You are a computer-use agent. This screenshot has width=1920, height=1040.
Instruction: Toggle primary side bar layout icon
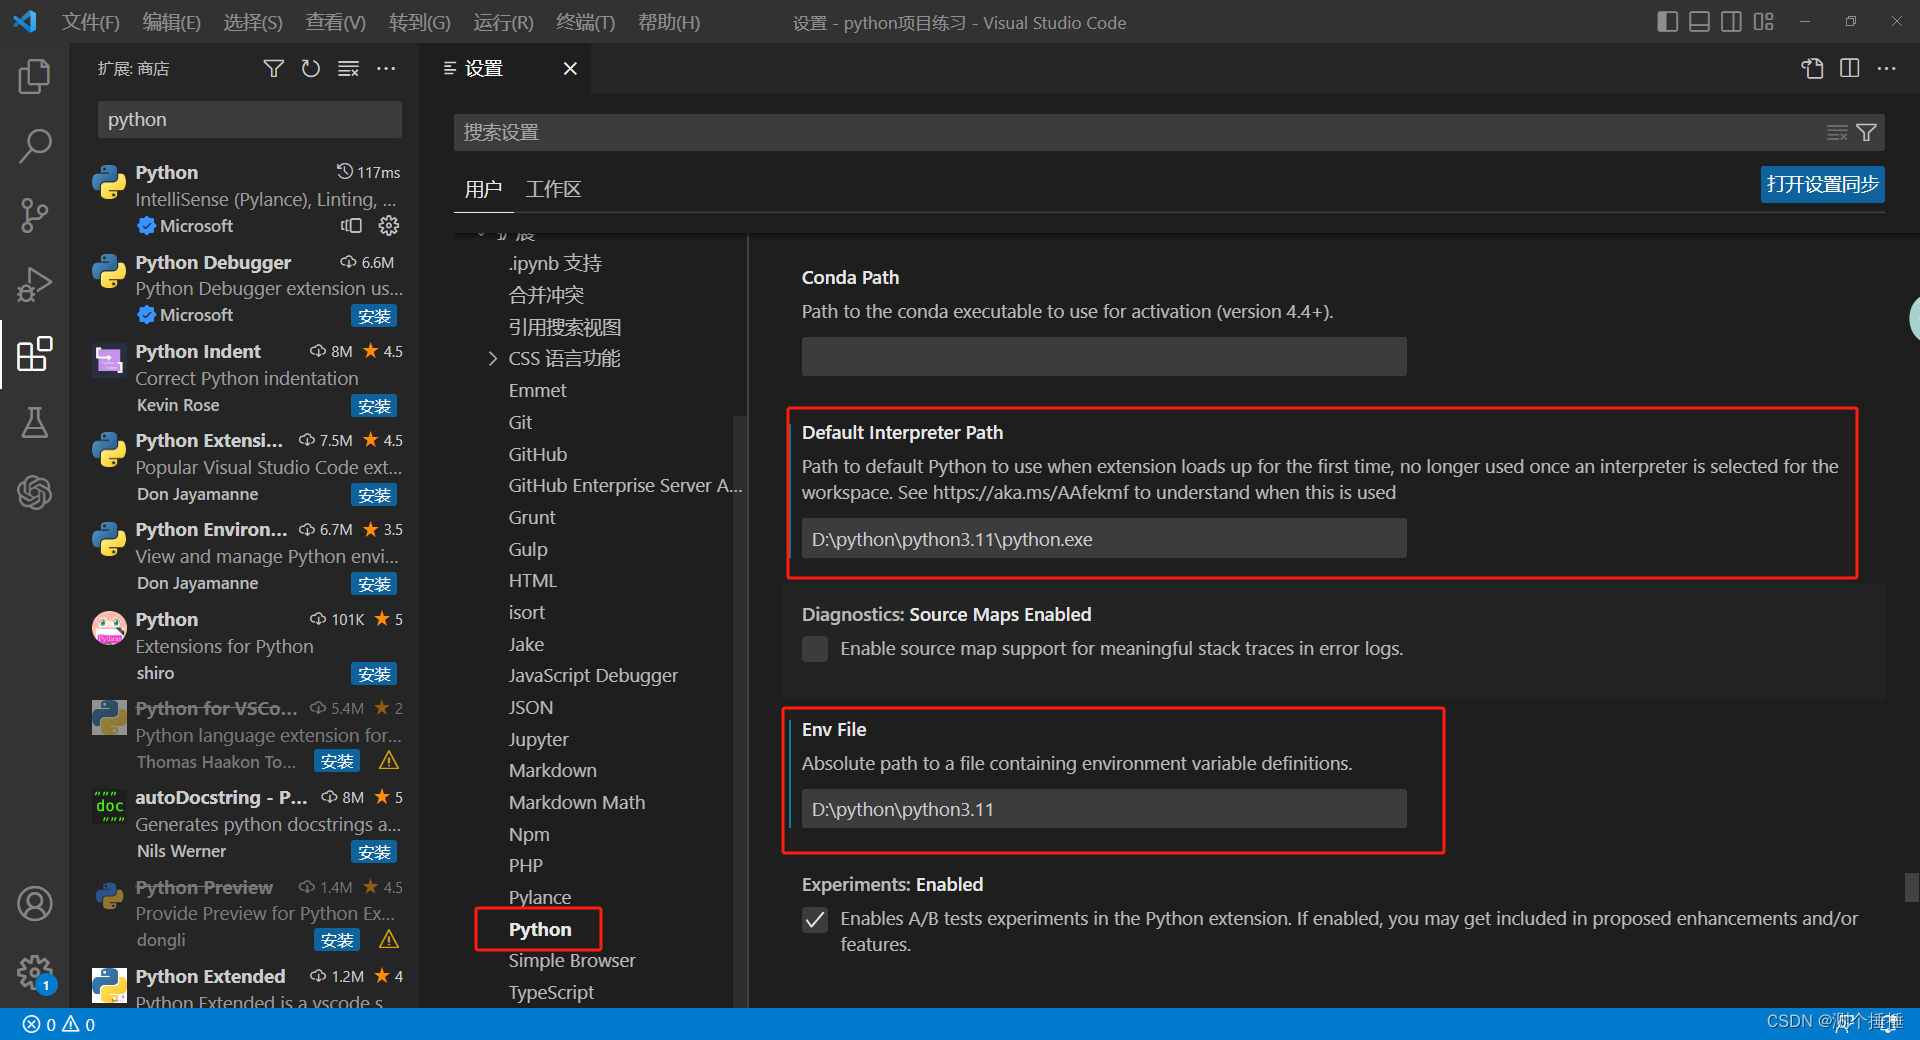tap(1667, 22)
